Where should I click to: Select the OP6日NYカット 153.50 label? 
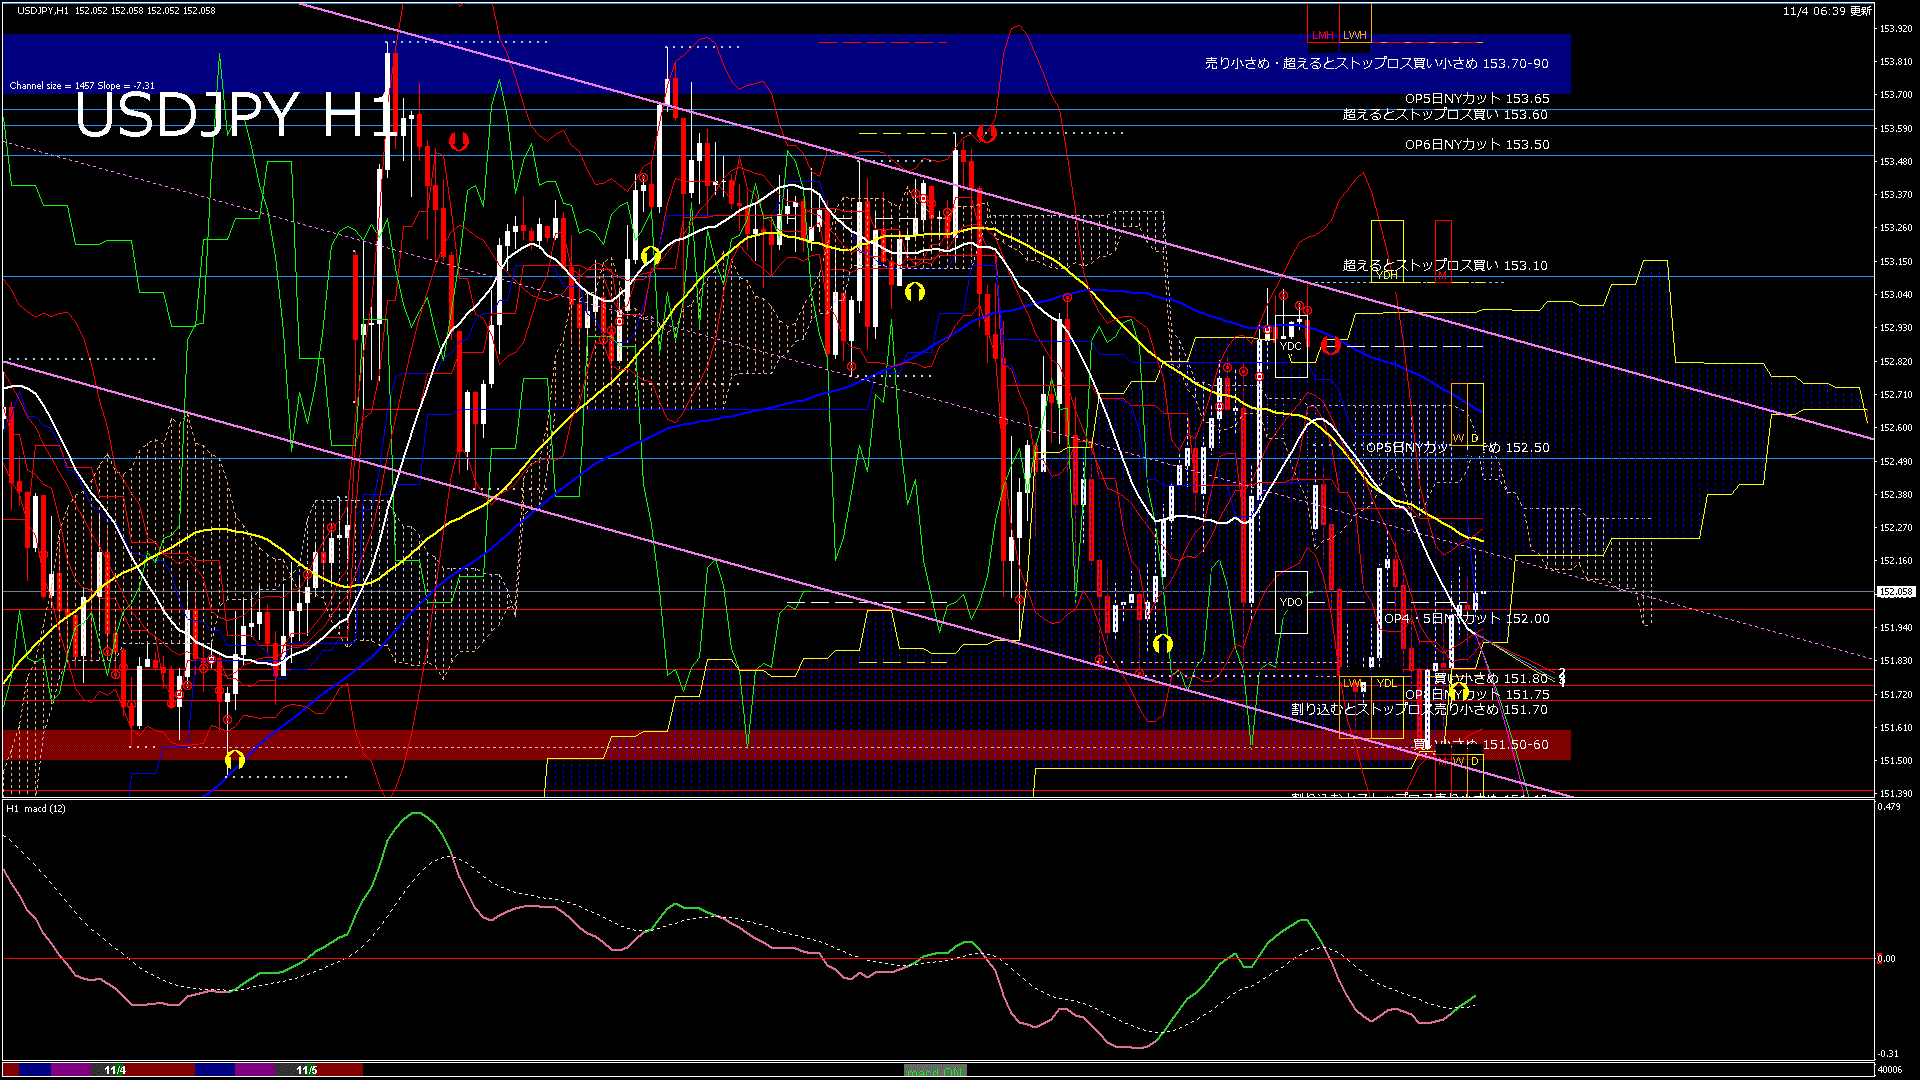point(1476,145)
